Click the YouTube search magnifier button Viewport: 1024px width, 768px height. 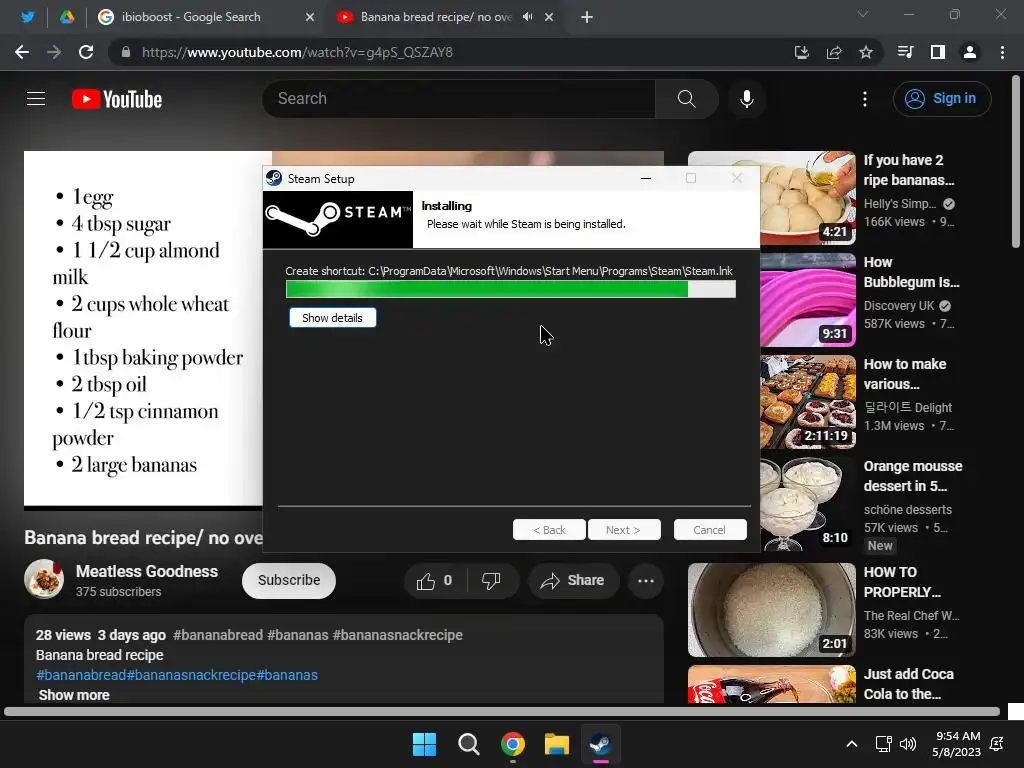tap(686, 99)
